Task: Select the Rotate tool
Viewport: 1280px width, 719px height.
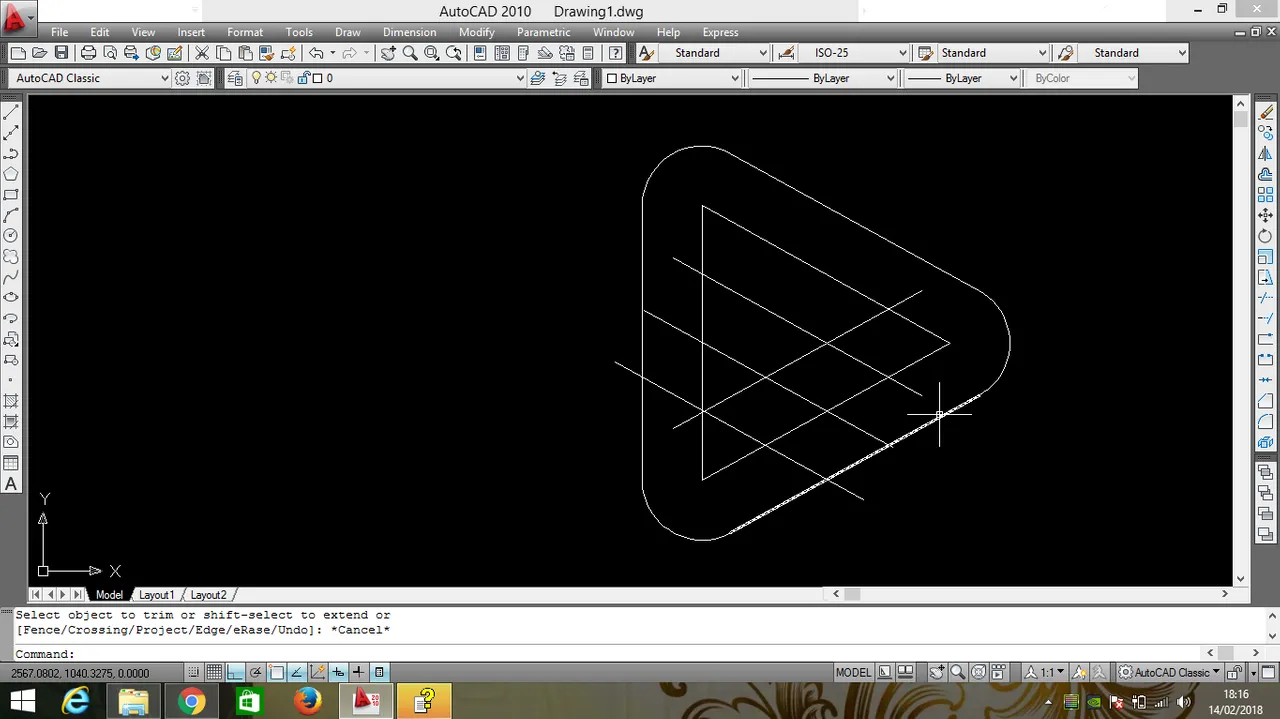Action: click(x=1266, y=236)
